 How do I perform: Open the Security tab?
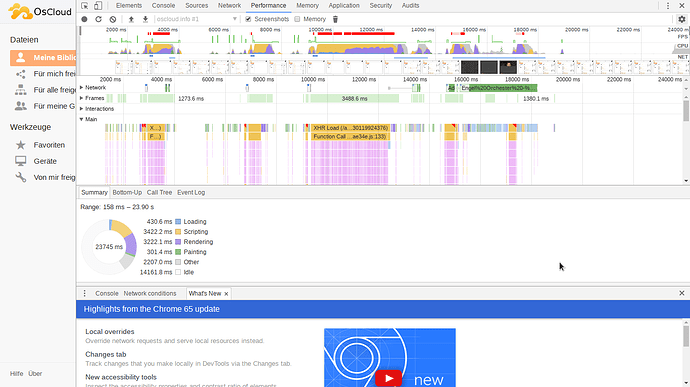[381, 6]
